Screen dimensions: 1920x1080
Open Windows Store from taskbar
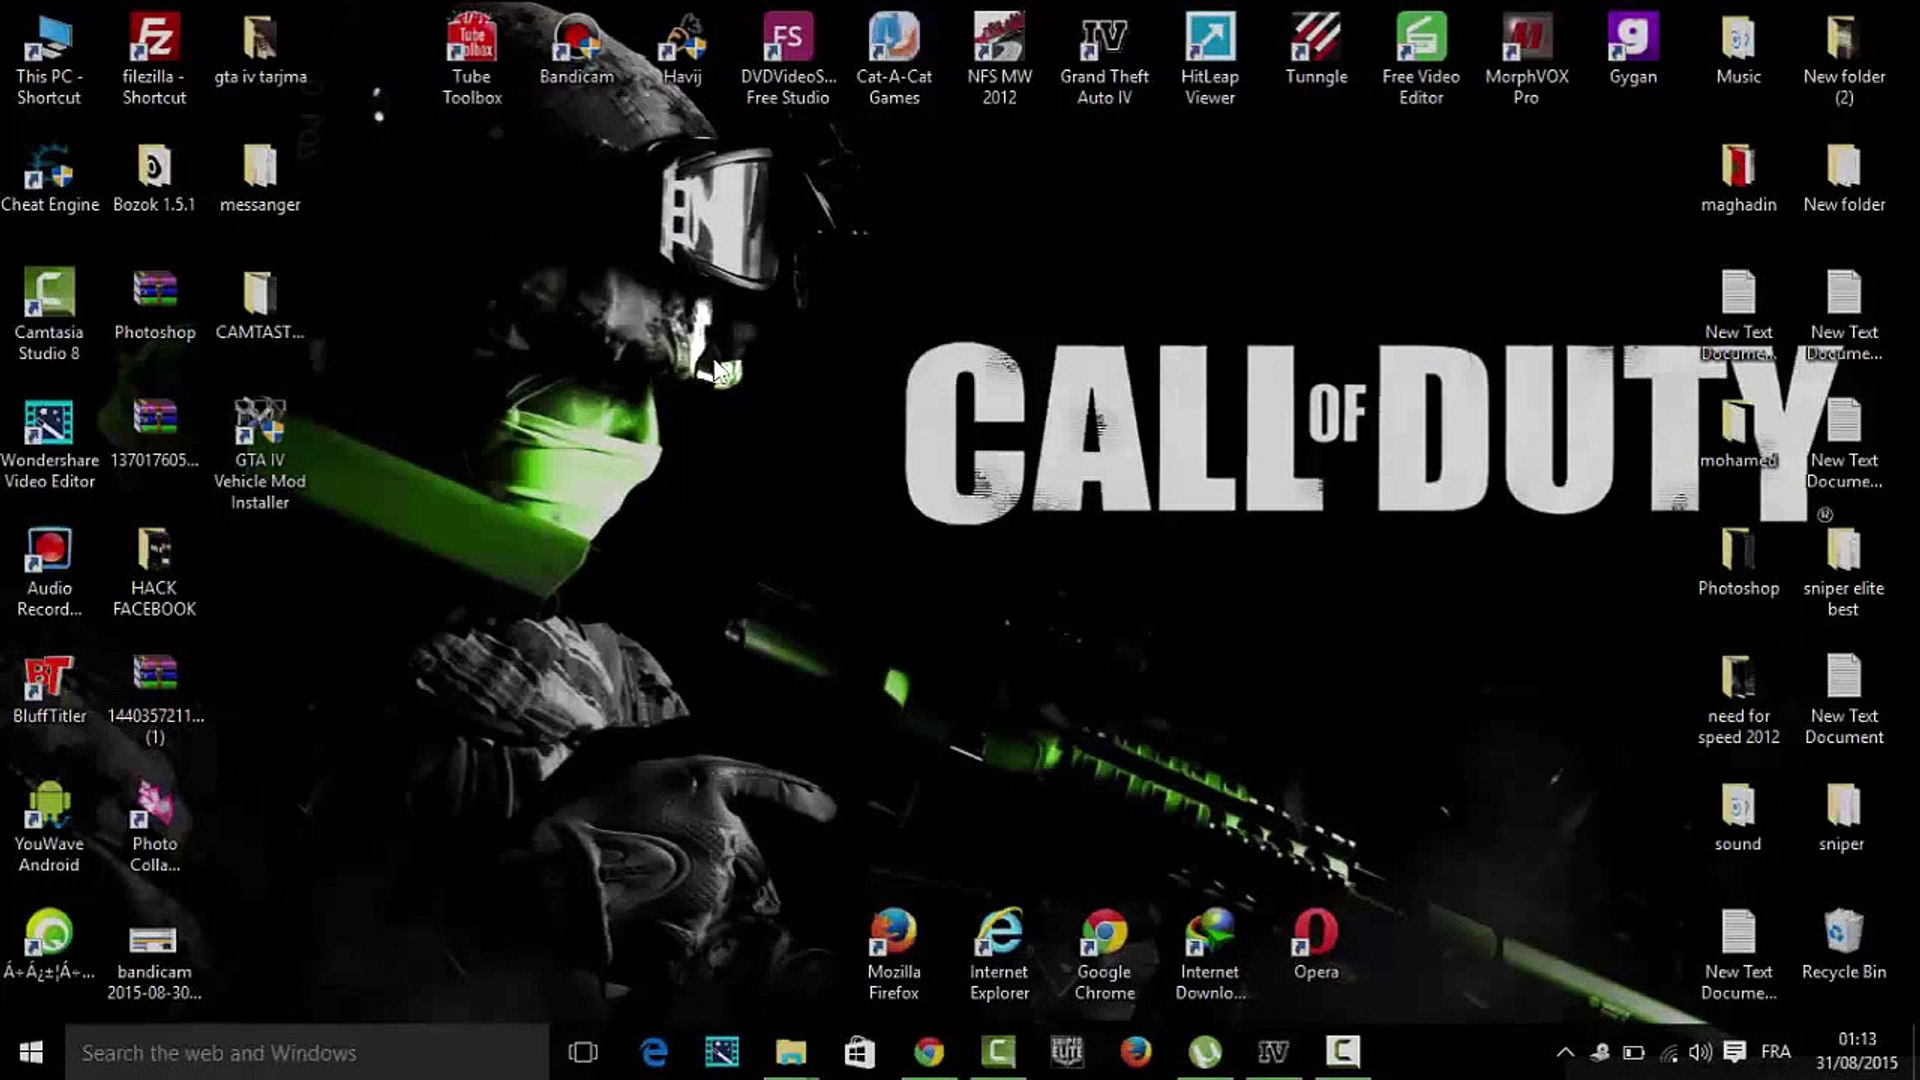(x=859, y=1052)
